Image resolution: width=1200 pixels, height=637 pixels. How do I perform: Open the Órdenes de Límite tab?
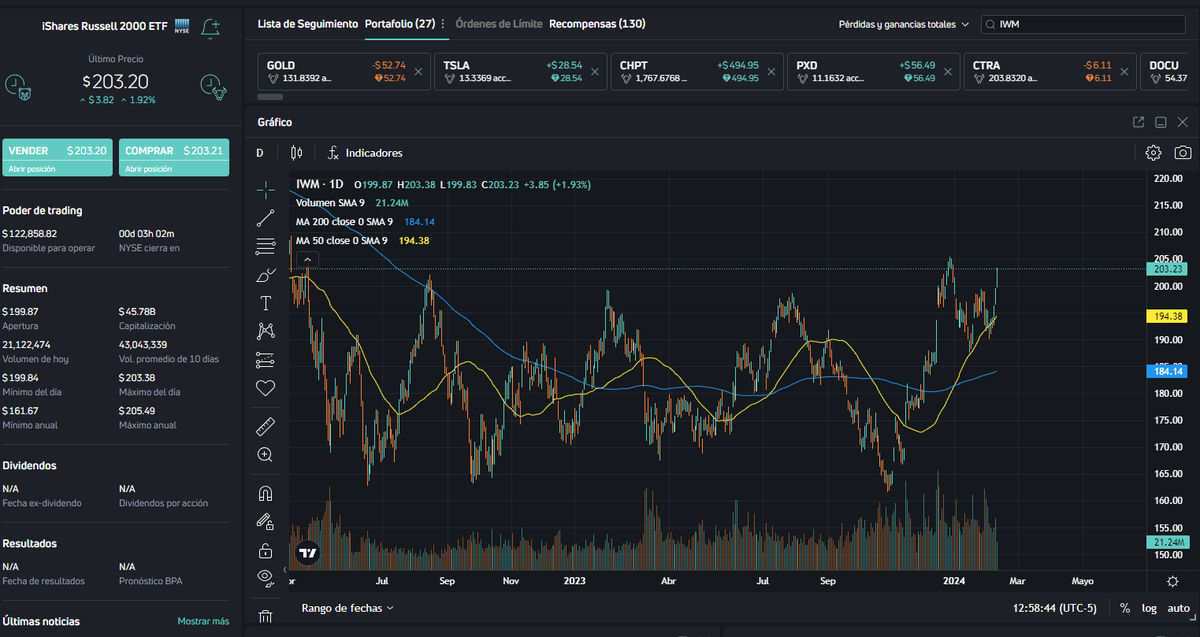498,23
